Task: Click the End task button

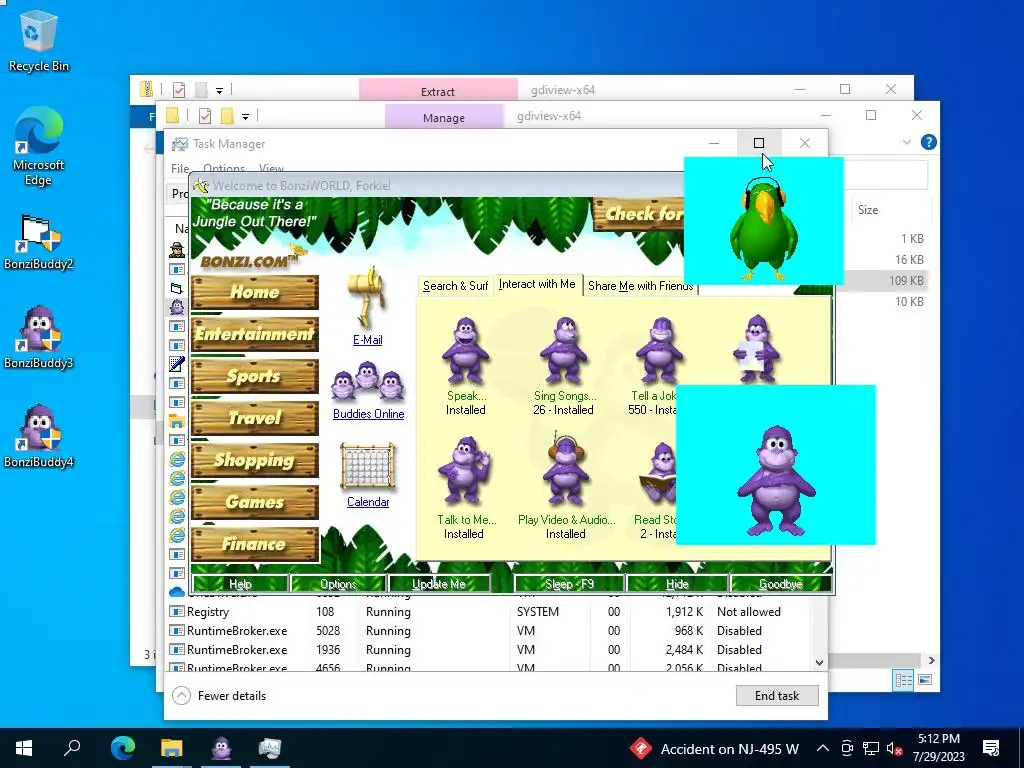Action: pyautogui.click(x=777, y=696)
